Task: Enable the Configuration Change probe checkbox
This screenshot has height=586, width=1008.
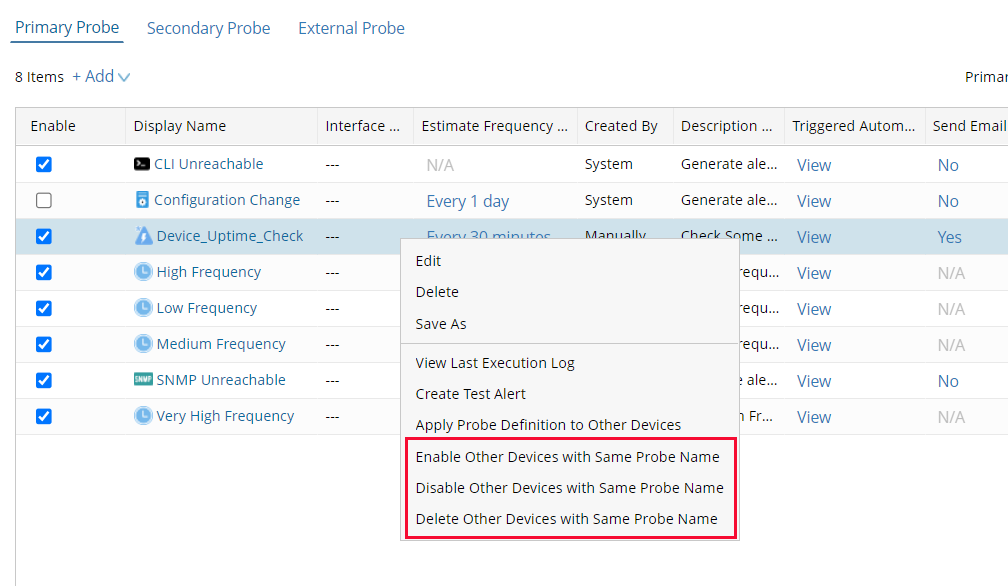Action: point(44,200)
